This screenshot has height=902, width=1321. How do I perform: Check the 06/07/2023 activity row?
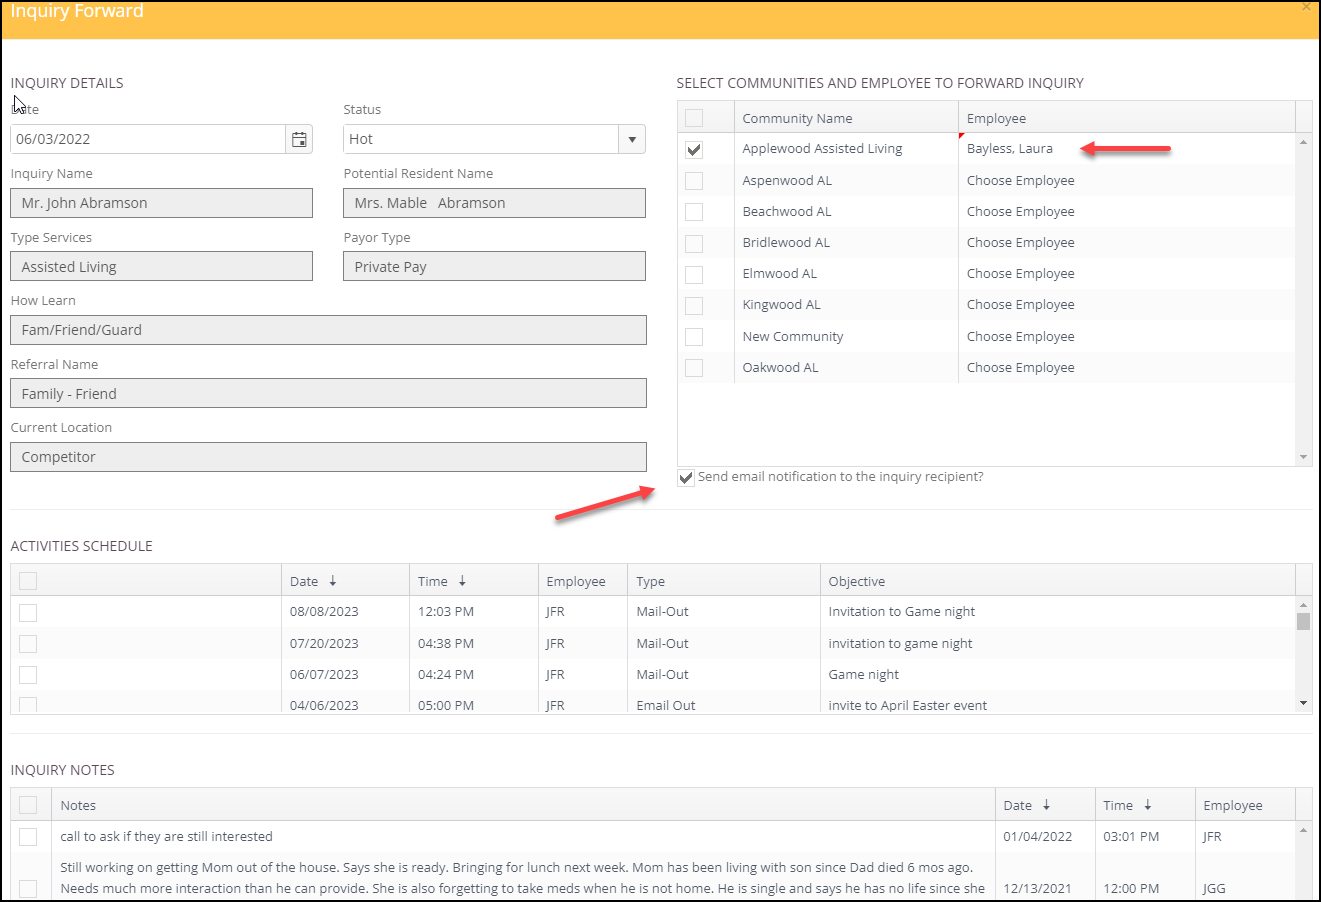pyautogui.click(x=28, y=675)
